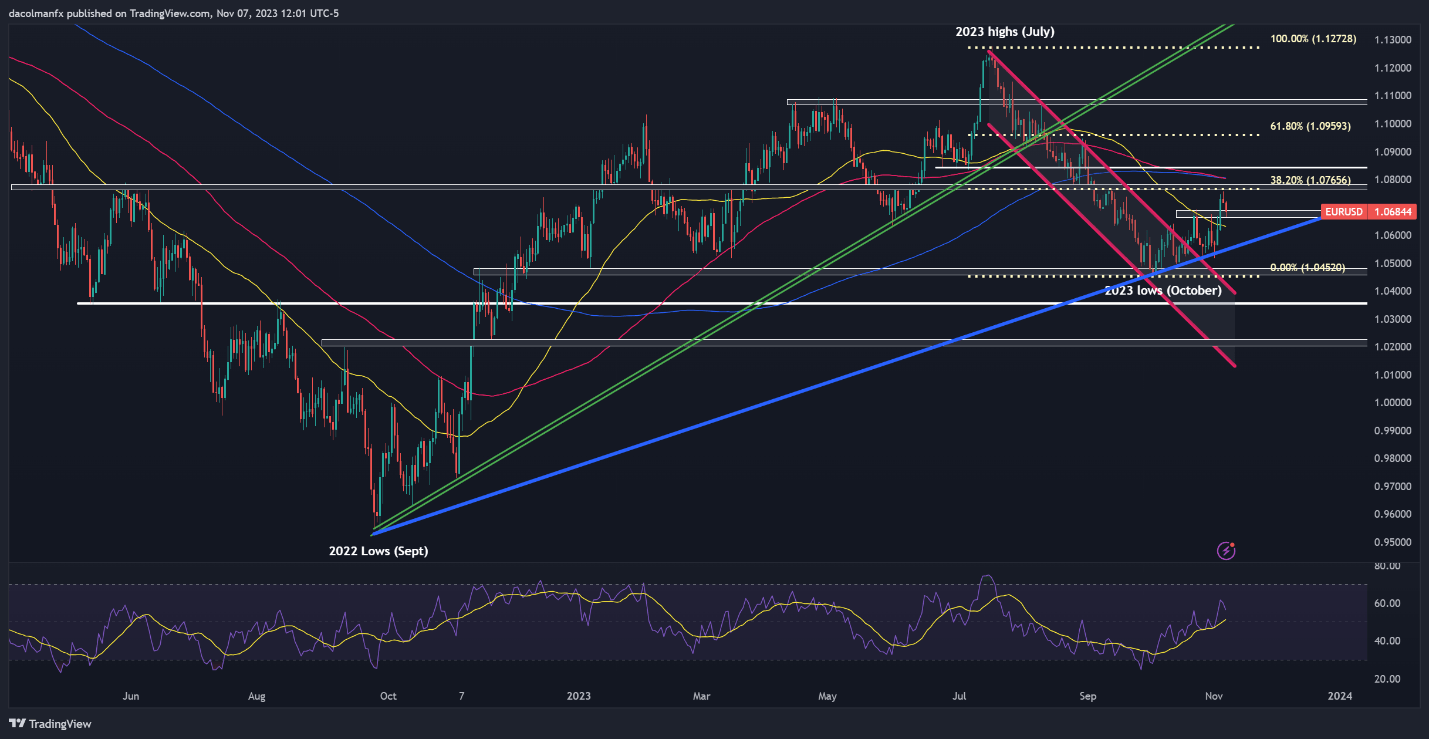Click the 1.12000 price axis label

pos(1392,68)
